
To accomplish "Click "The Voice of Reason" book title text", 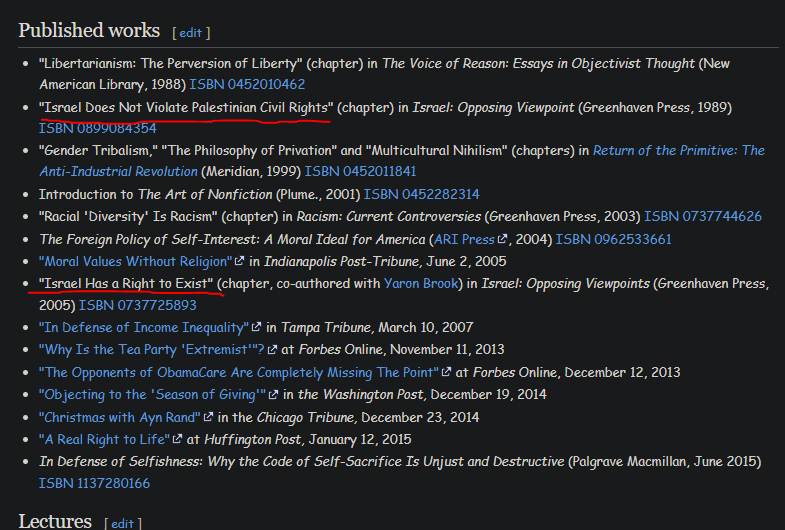I will 539,64.
